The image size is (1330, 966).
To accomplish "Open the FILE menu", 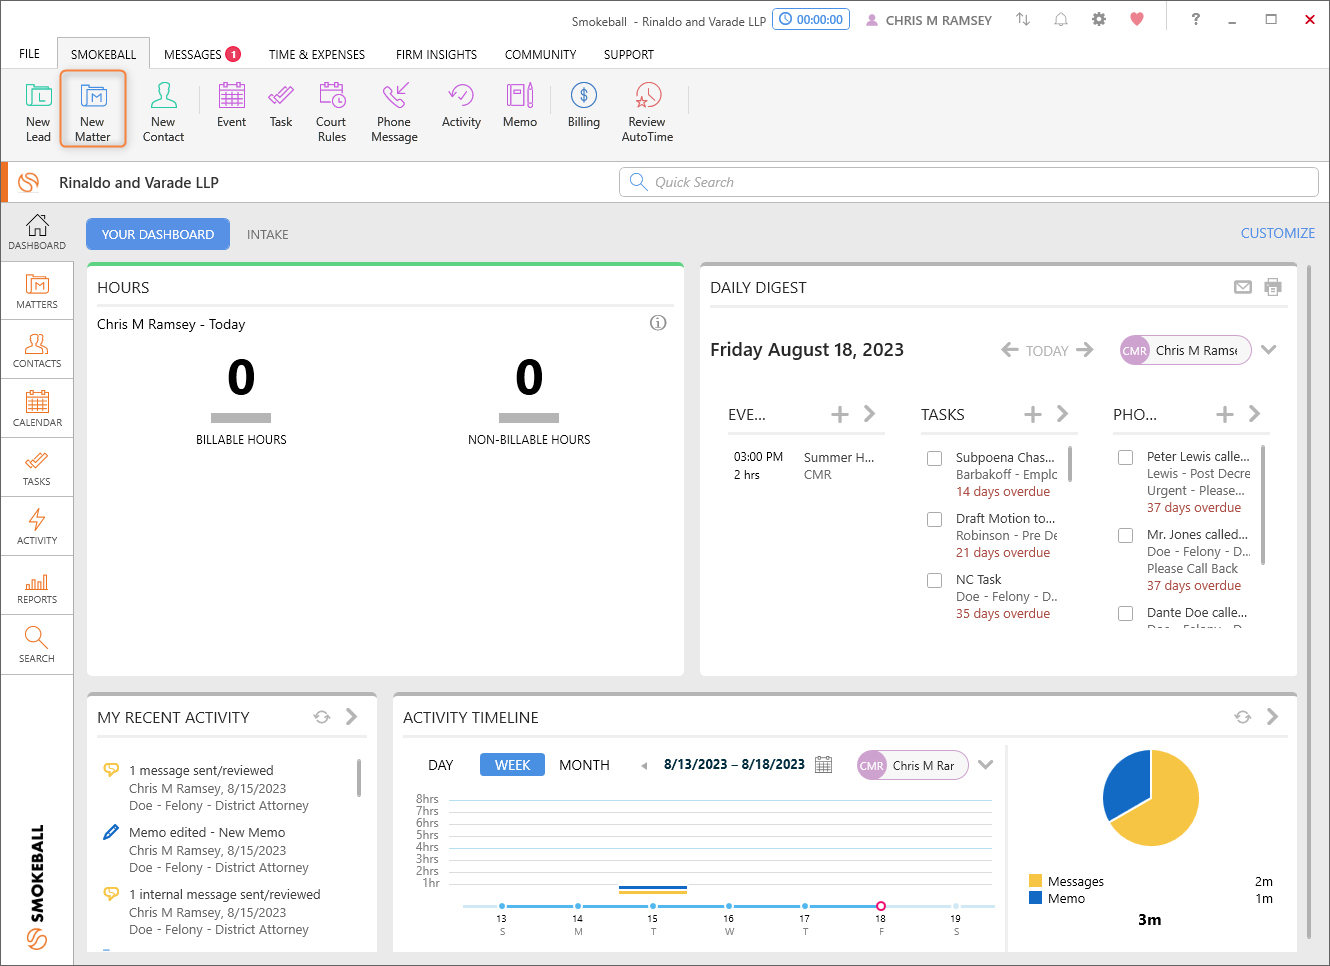I will (30, 54).
